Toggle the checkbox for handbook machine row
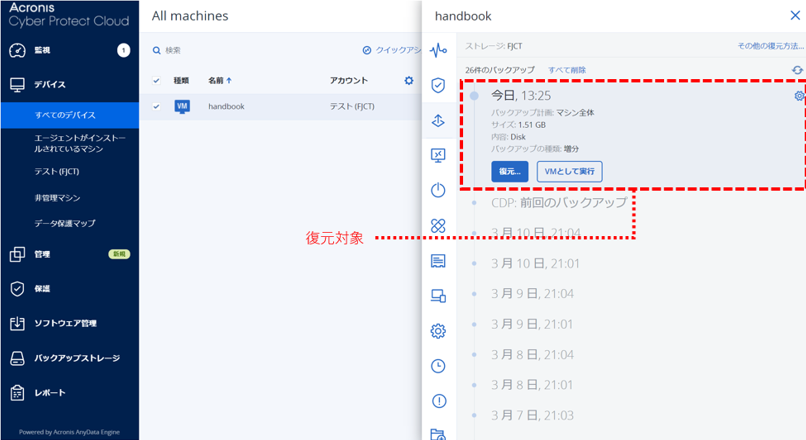806x440 pixels. [x=155, y=106]
